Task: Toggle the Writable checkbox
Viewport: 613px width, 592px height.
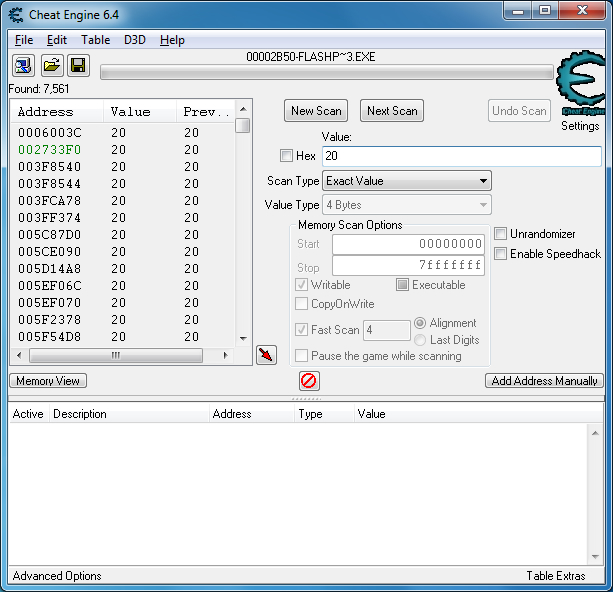Action: (301, 285)
